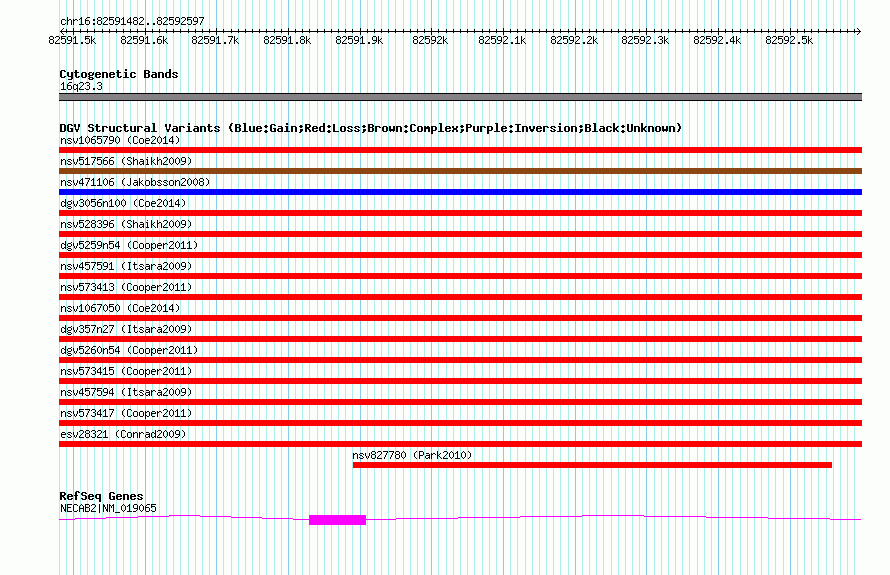Select the magenta NECAB2 exon block
This screenshot has width=890, height=575.
[x=337, y=519]
